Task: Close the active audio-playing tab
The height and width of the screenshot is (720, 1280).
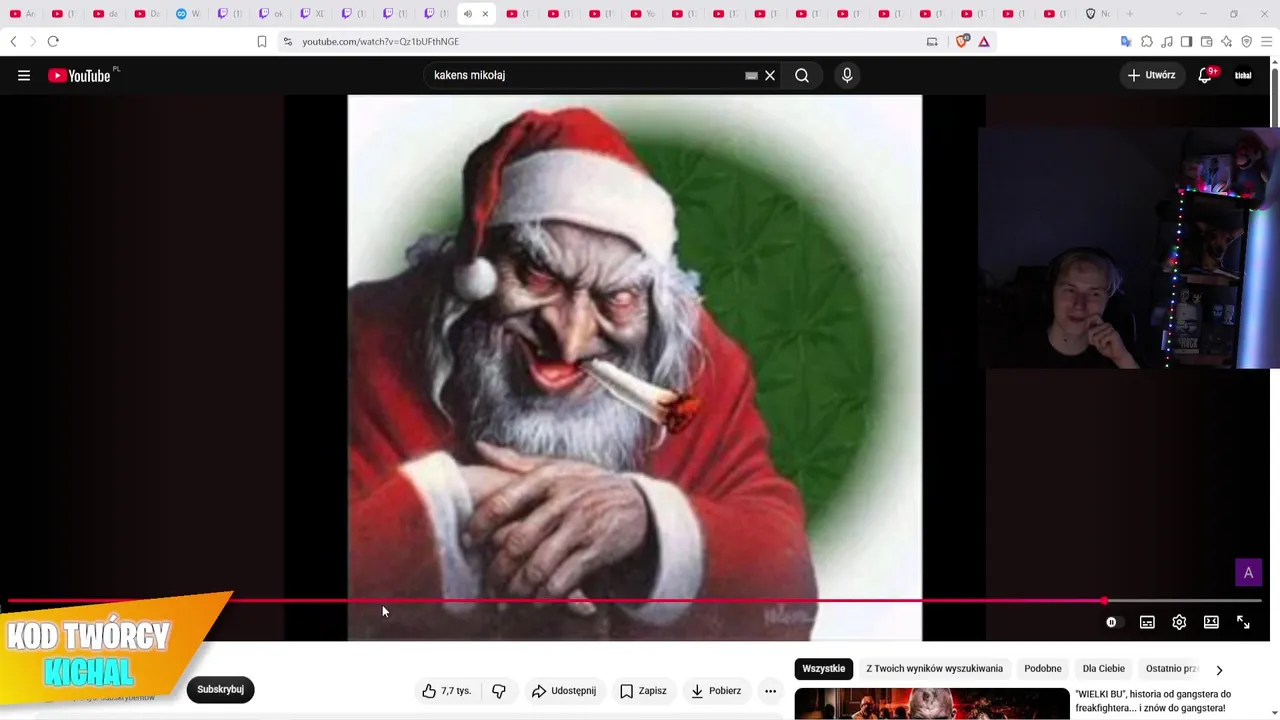Action: point(485,14)
